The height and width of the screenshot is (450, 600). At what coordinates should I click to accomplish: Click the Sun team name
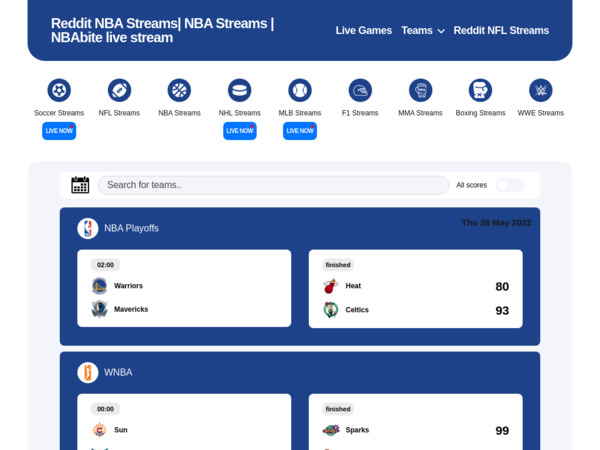(121, 430)
